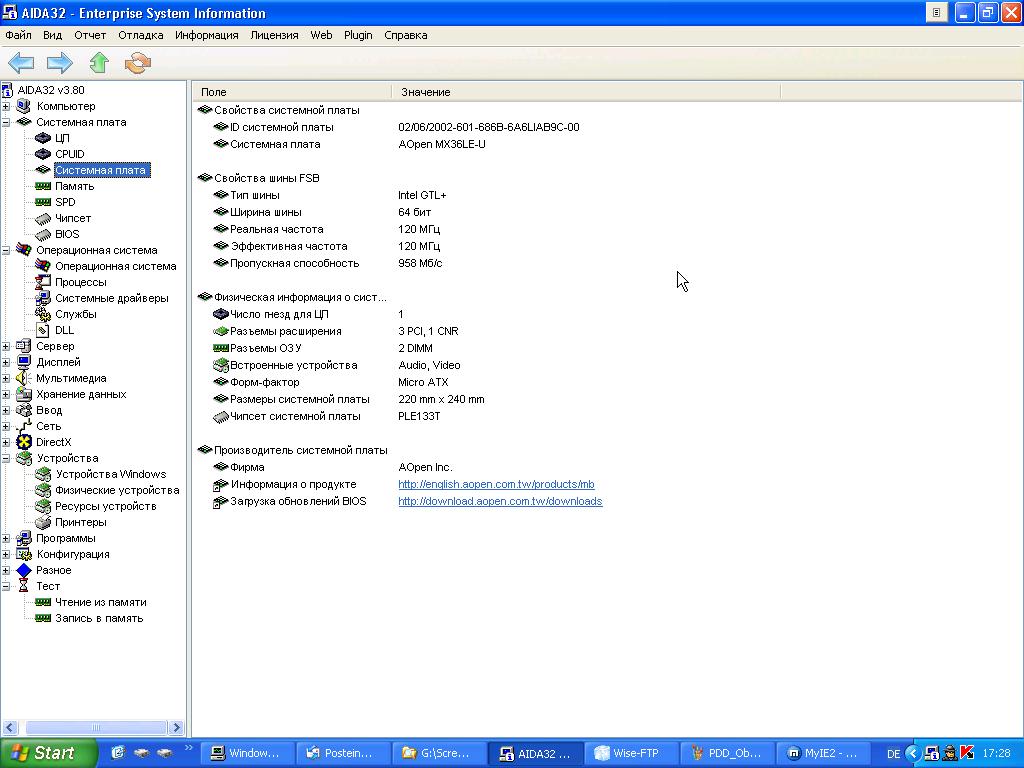
Task: Click the Чипсет chip icon
Action: pos(43,218)
